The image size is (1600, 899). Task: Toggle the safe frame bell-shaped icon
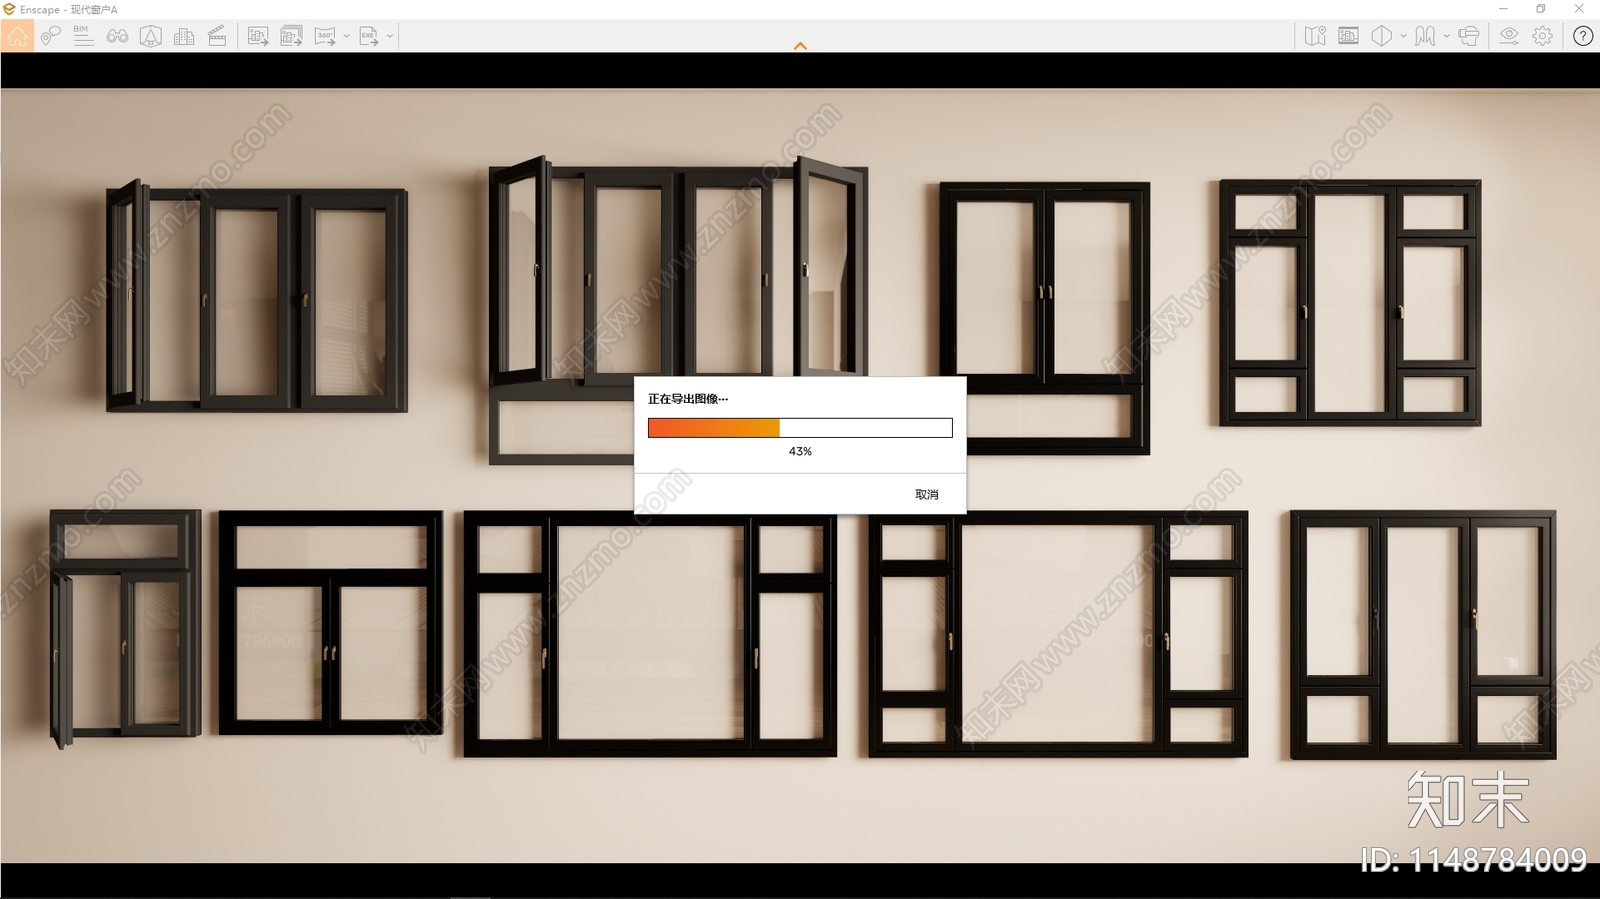[151, 36]
